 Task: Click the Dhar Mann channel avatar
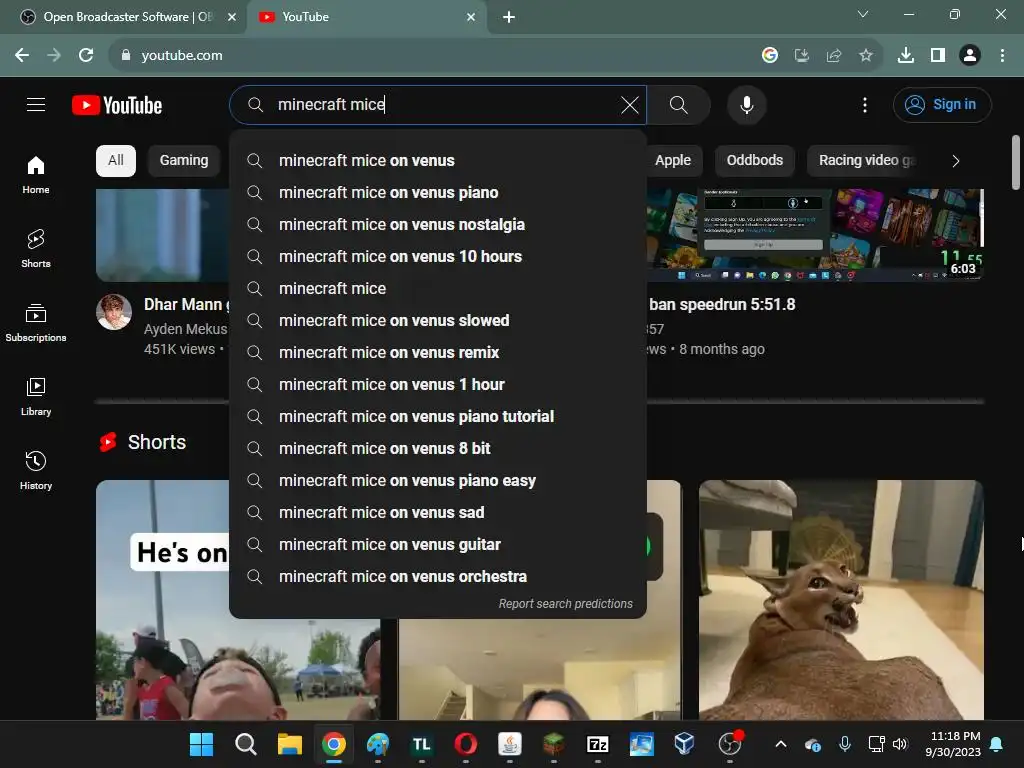coord(114,312)
